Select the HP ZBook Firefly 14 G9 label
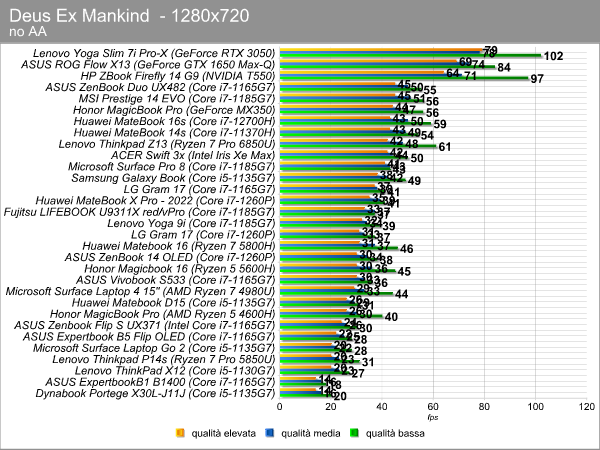Screen dimensions: 600x450 pos(178,76)
